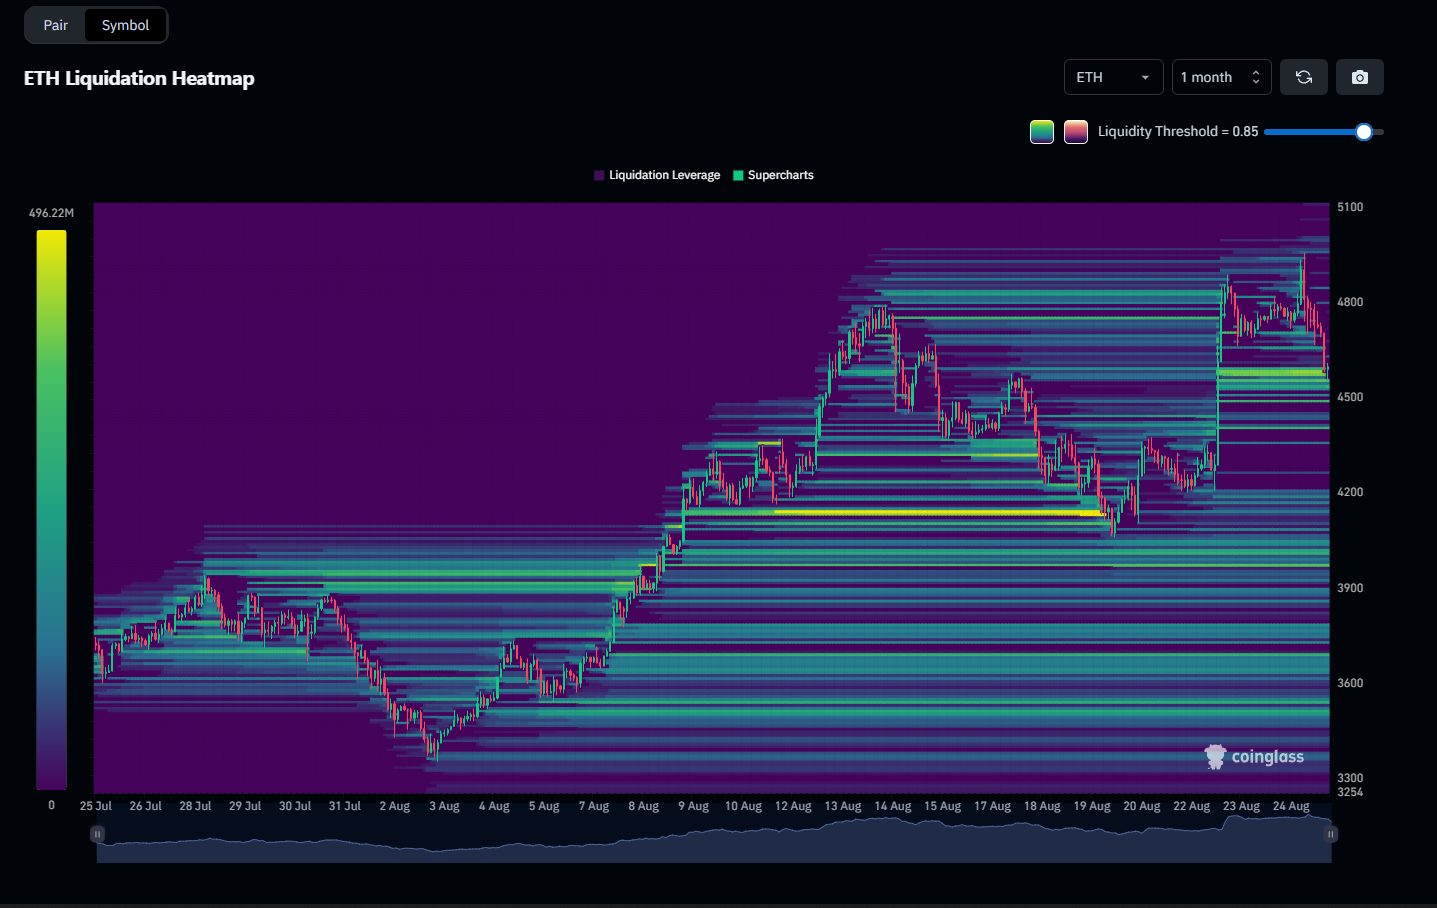Click the 14 Aug date on the time axis
The image size is (1437, 908).
892,806
